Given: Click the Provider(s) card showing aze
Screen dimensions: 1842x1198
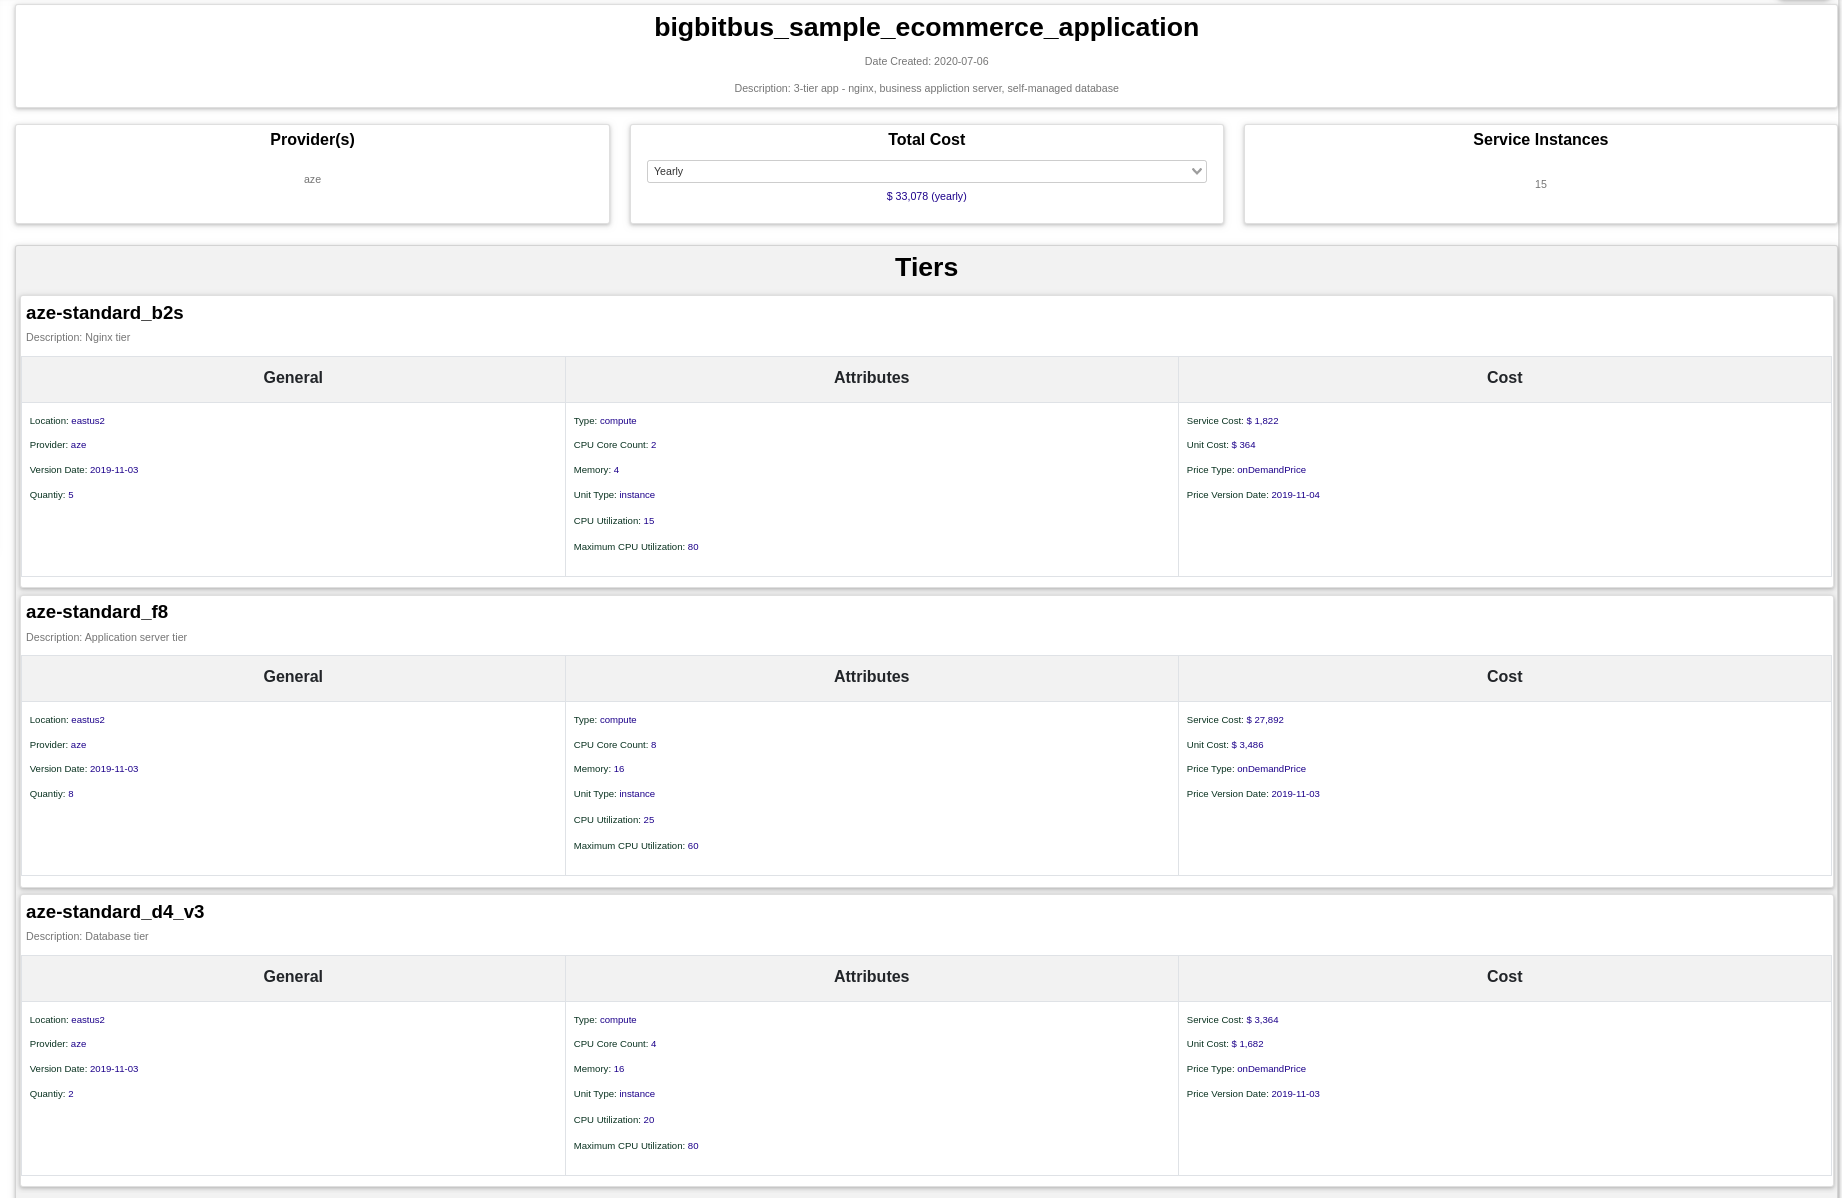Looking at the screenshot, I should pos(312,174).
